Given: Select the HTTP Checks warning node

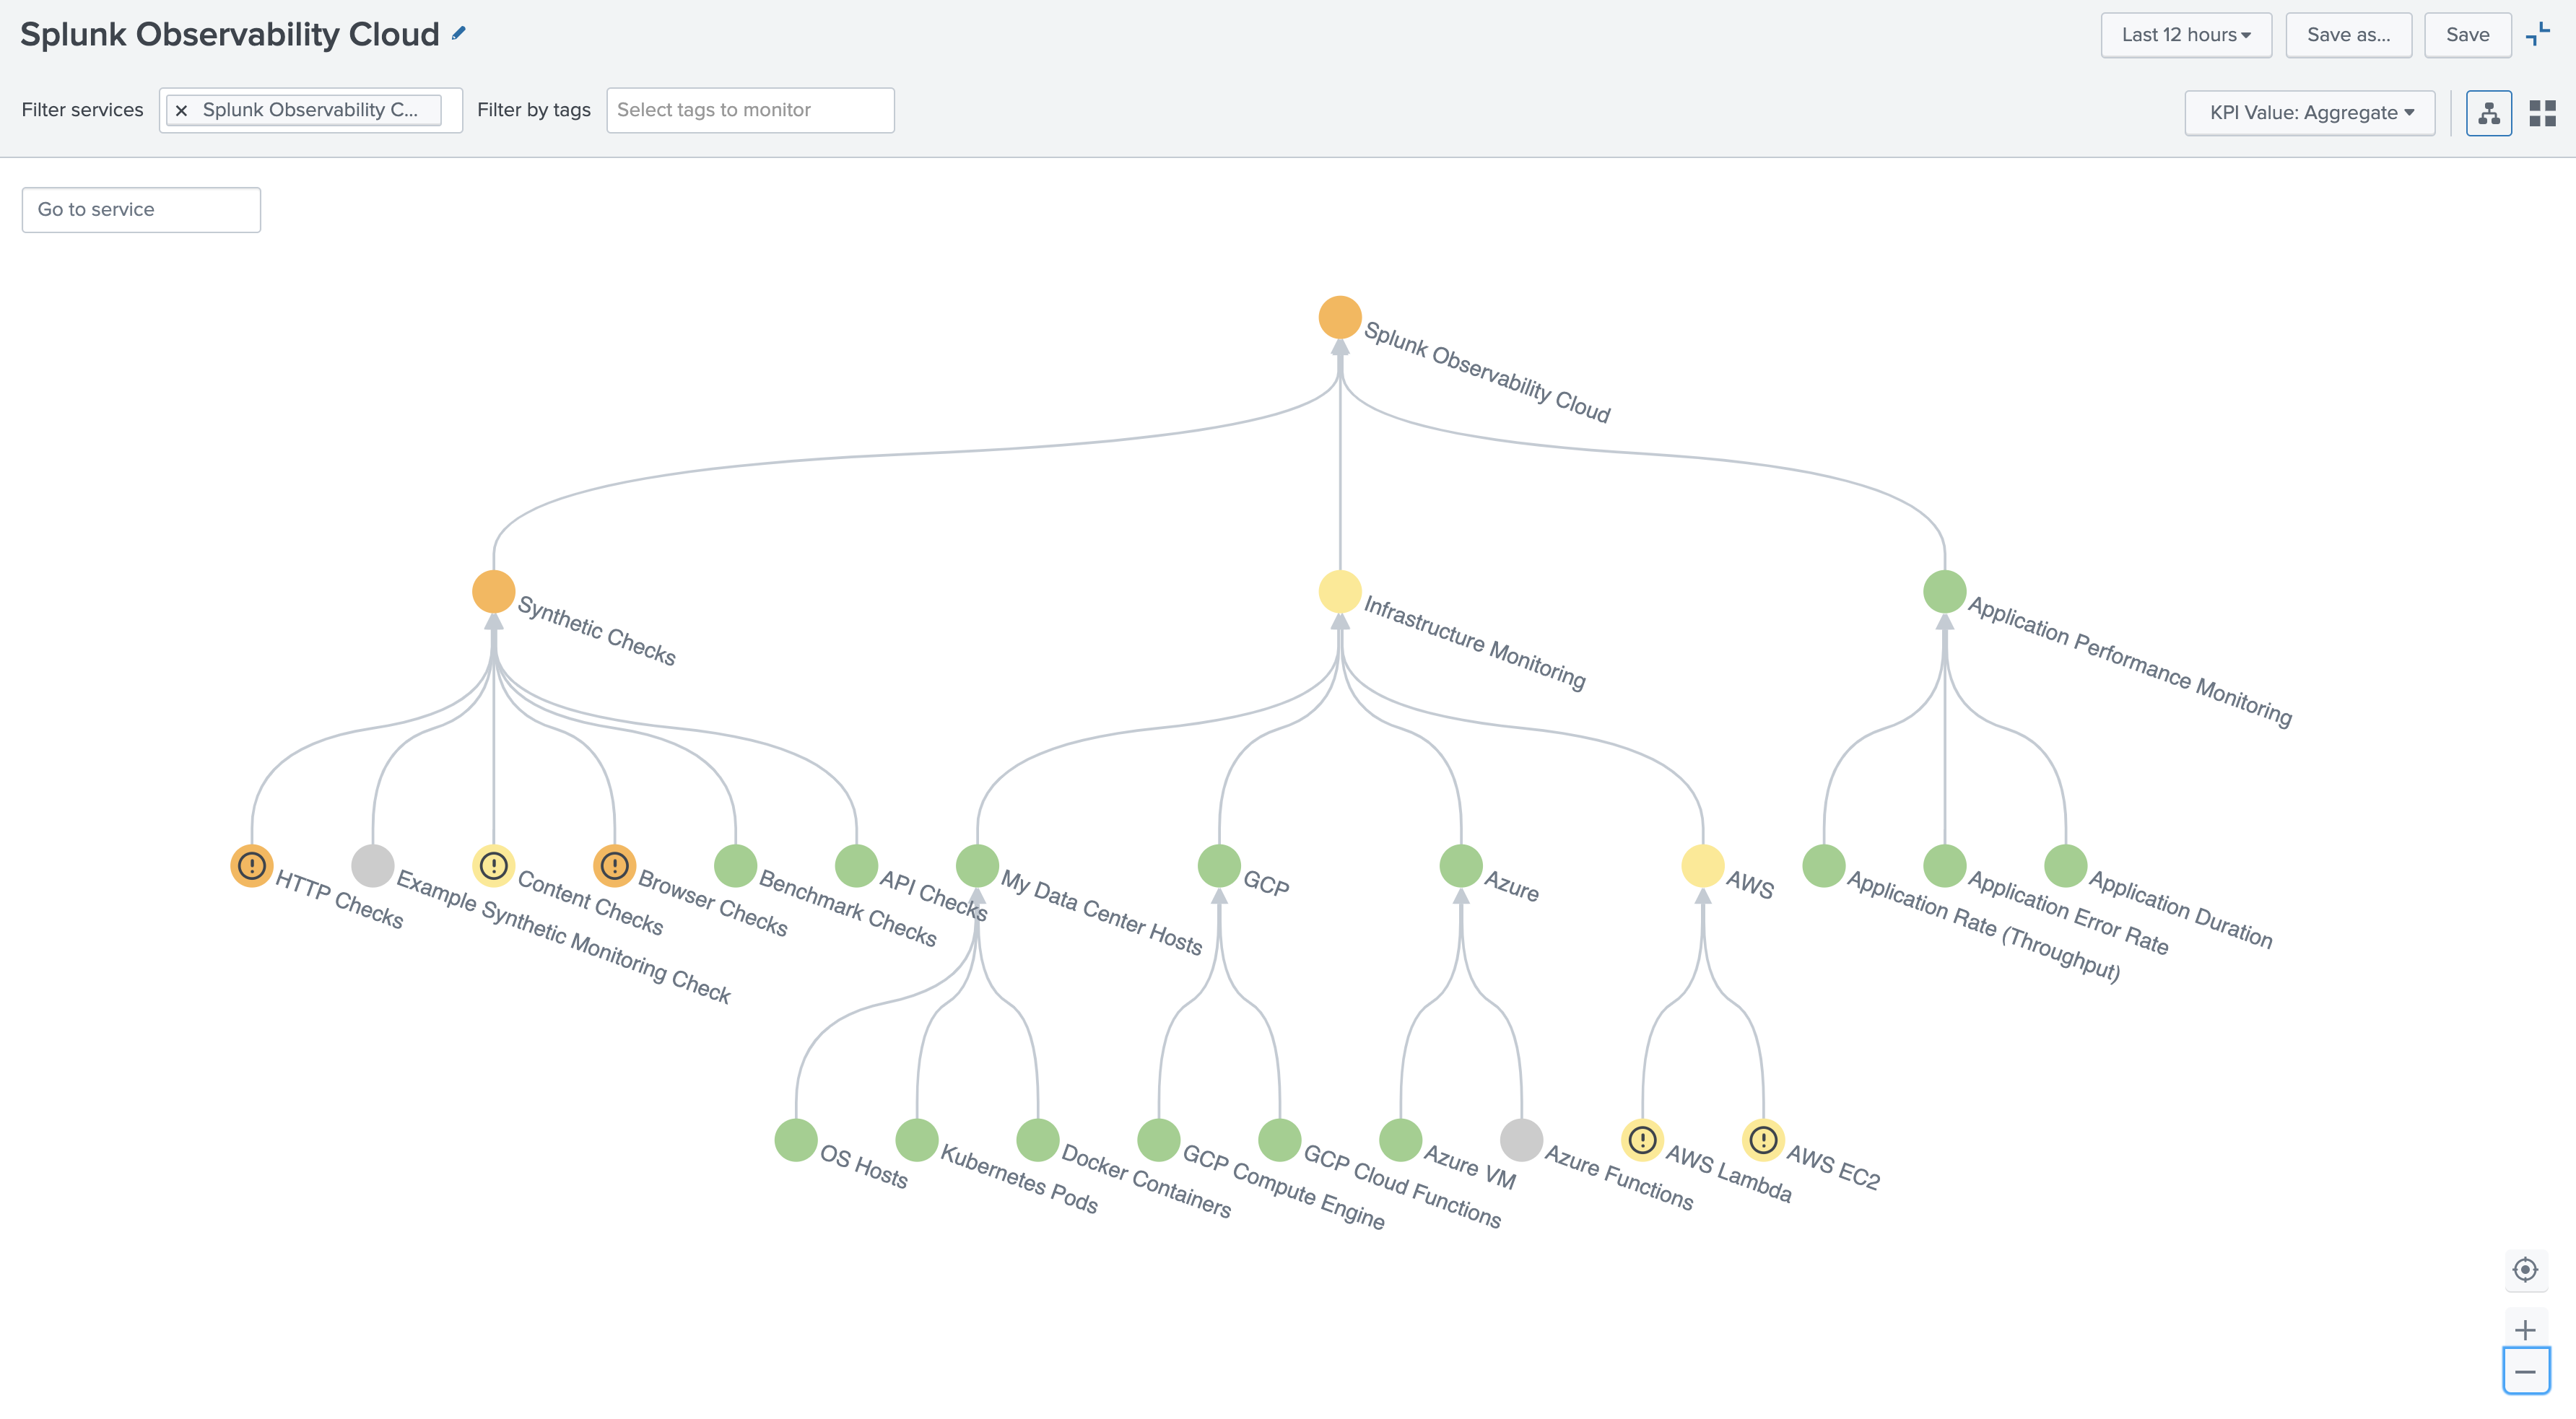Looking at the screenshot, I should point(252,866).
